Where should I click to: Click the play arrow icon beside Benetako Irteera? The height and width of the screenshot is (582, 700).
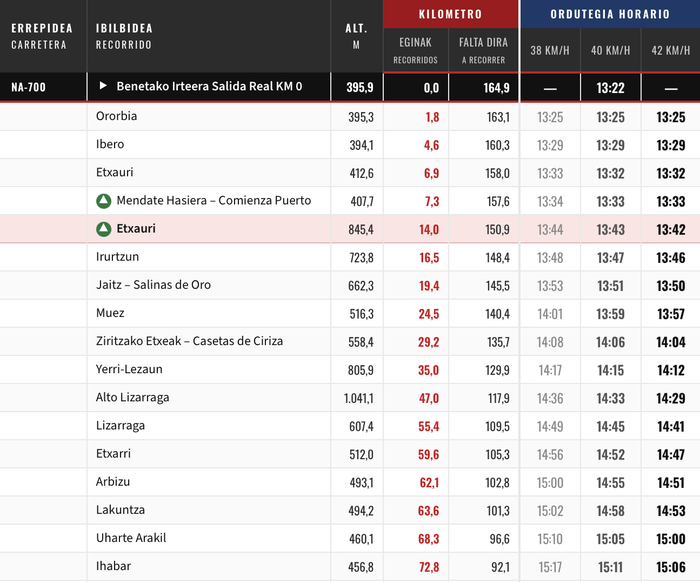103,87
